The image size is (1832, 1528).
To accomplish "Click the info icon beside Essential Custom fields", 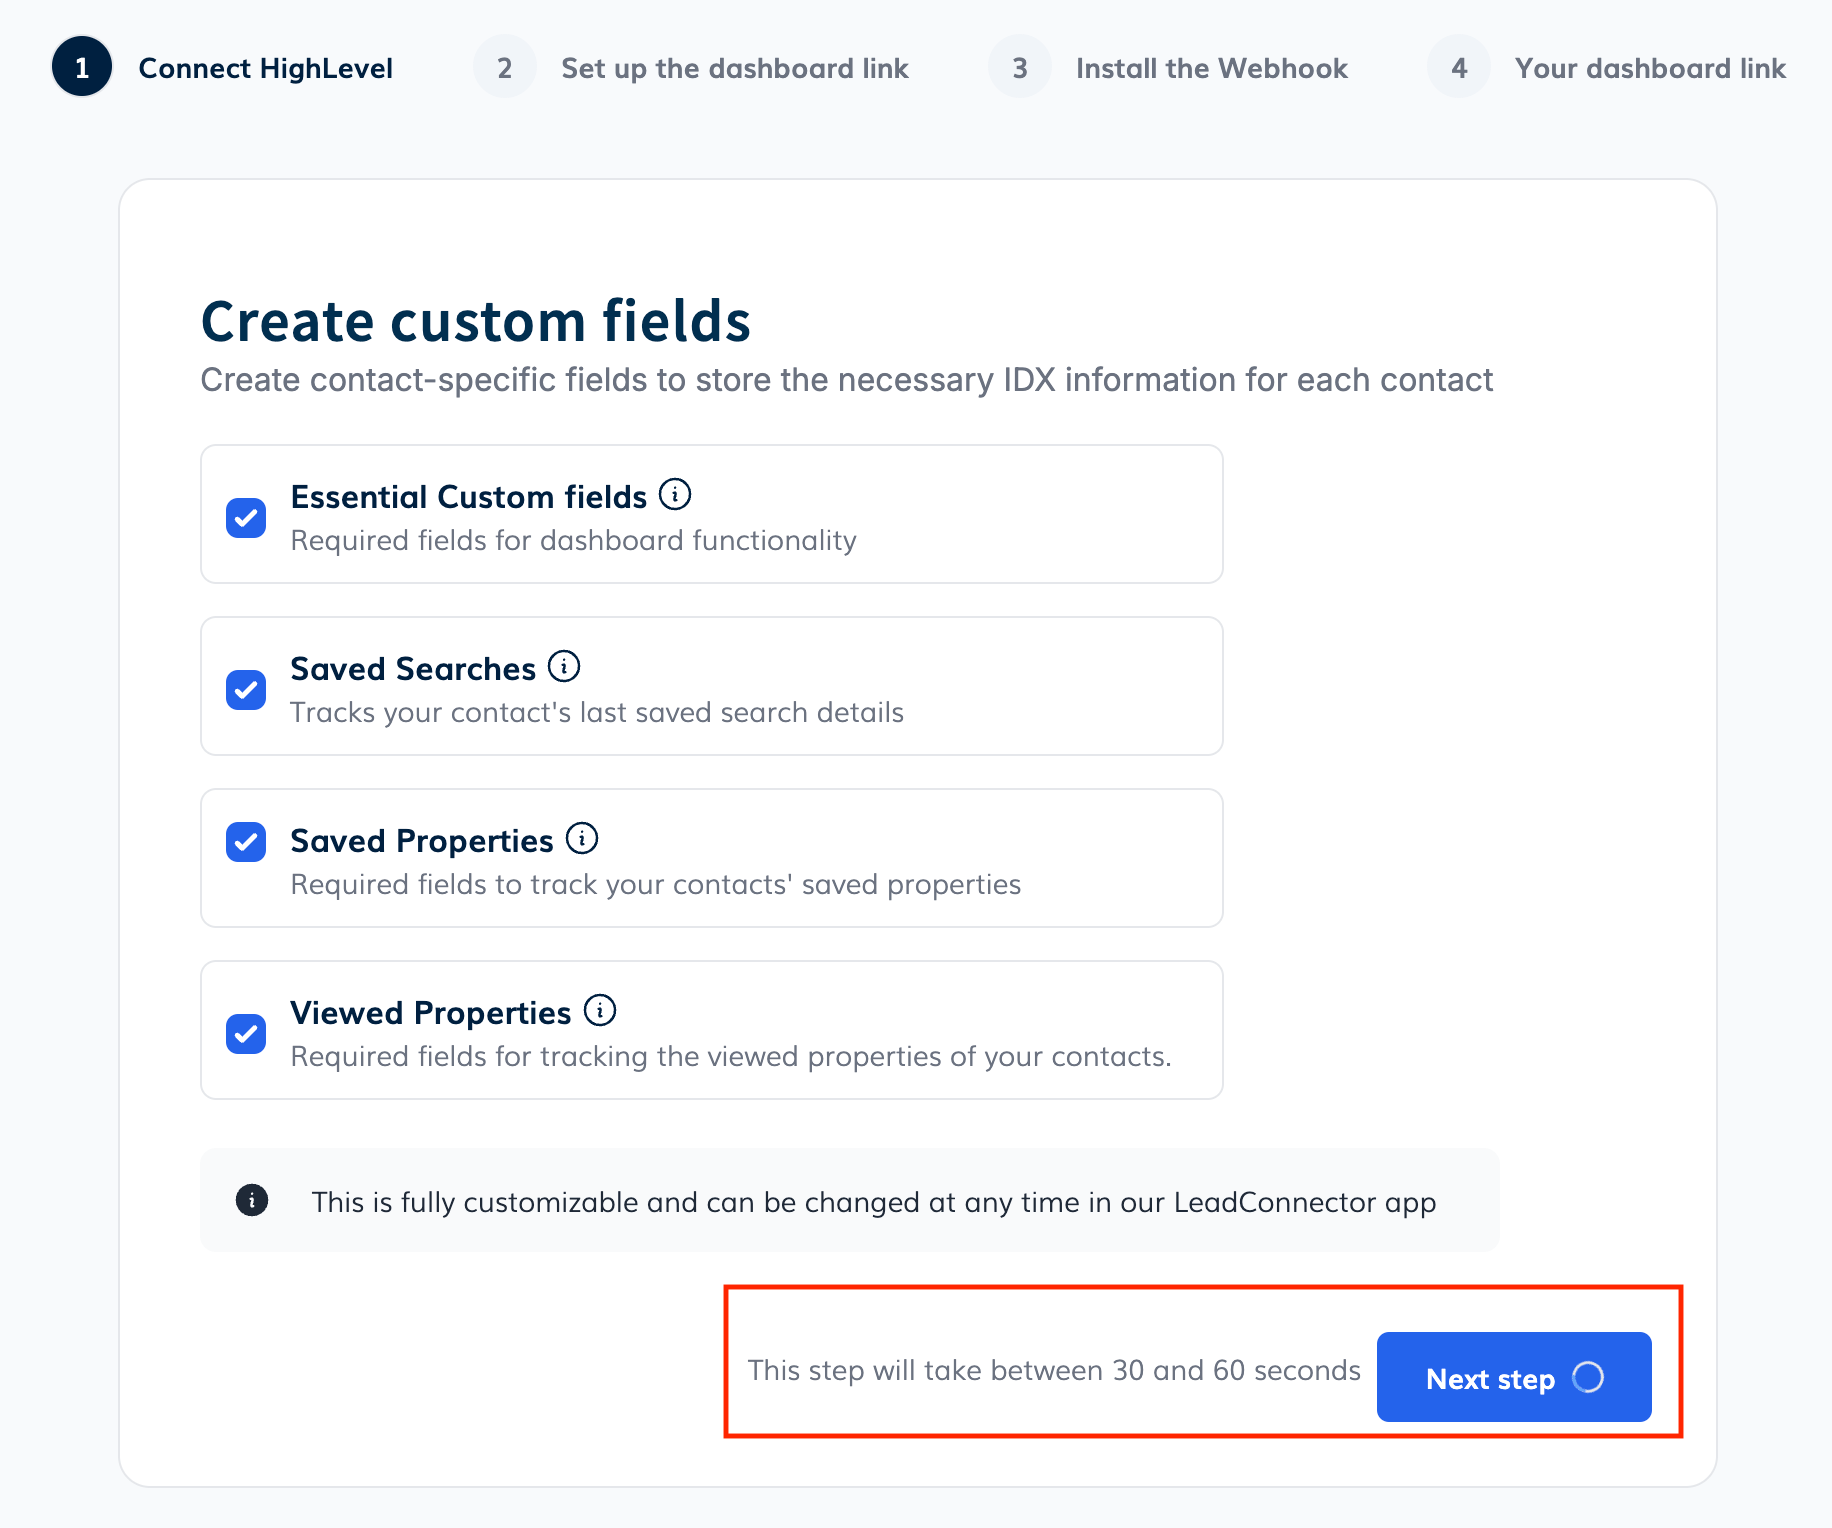I will (675, 494).
